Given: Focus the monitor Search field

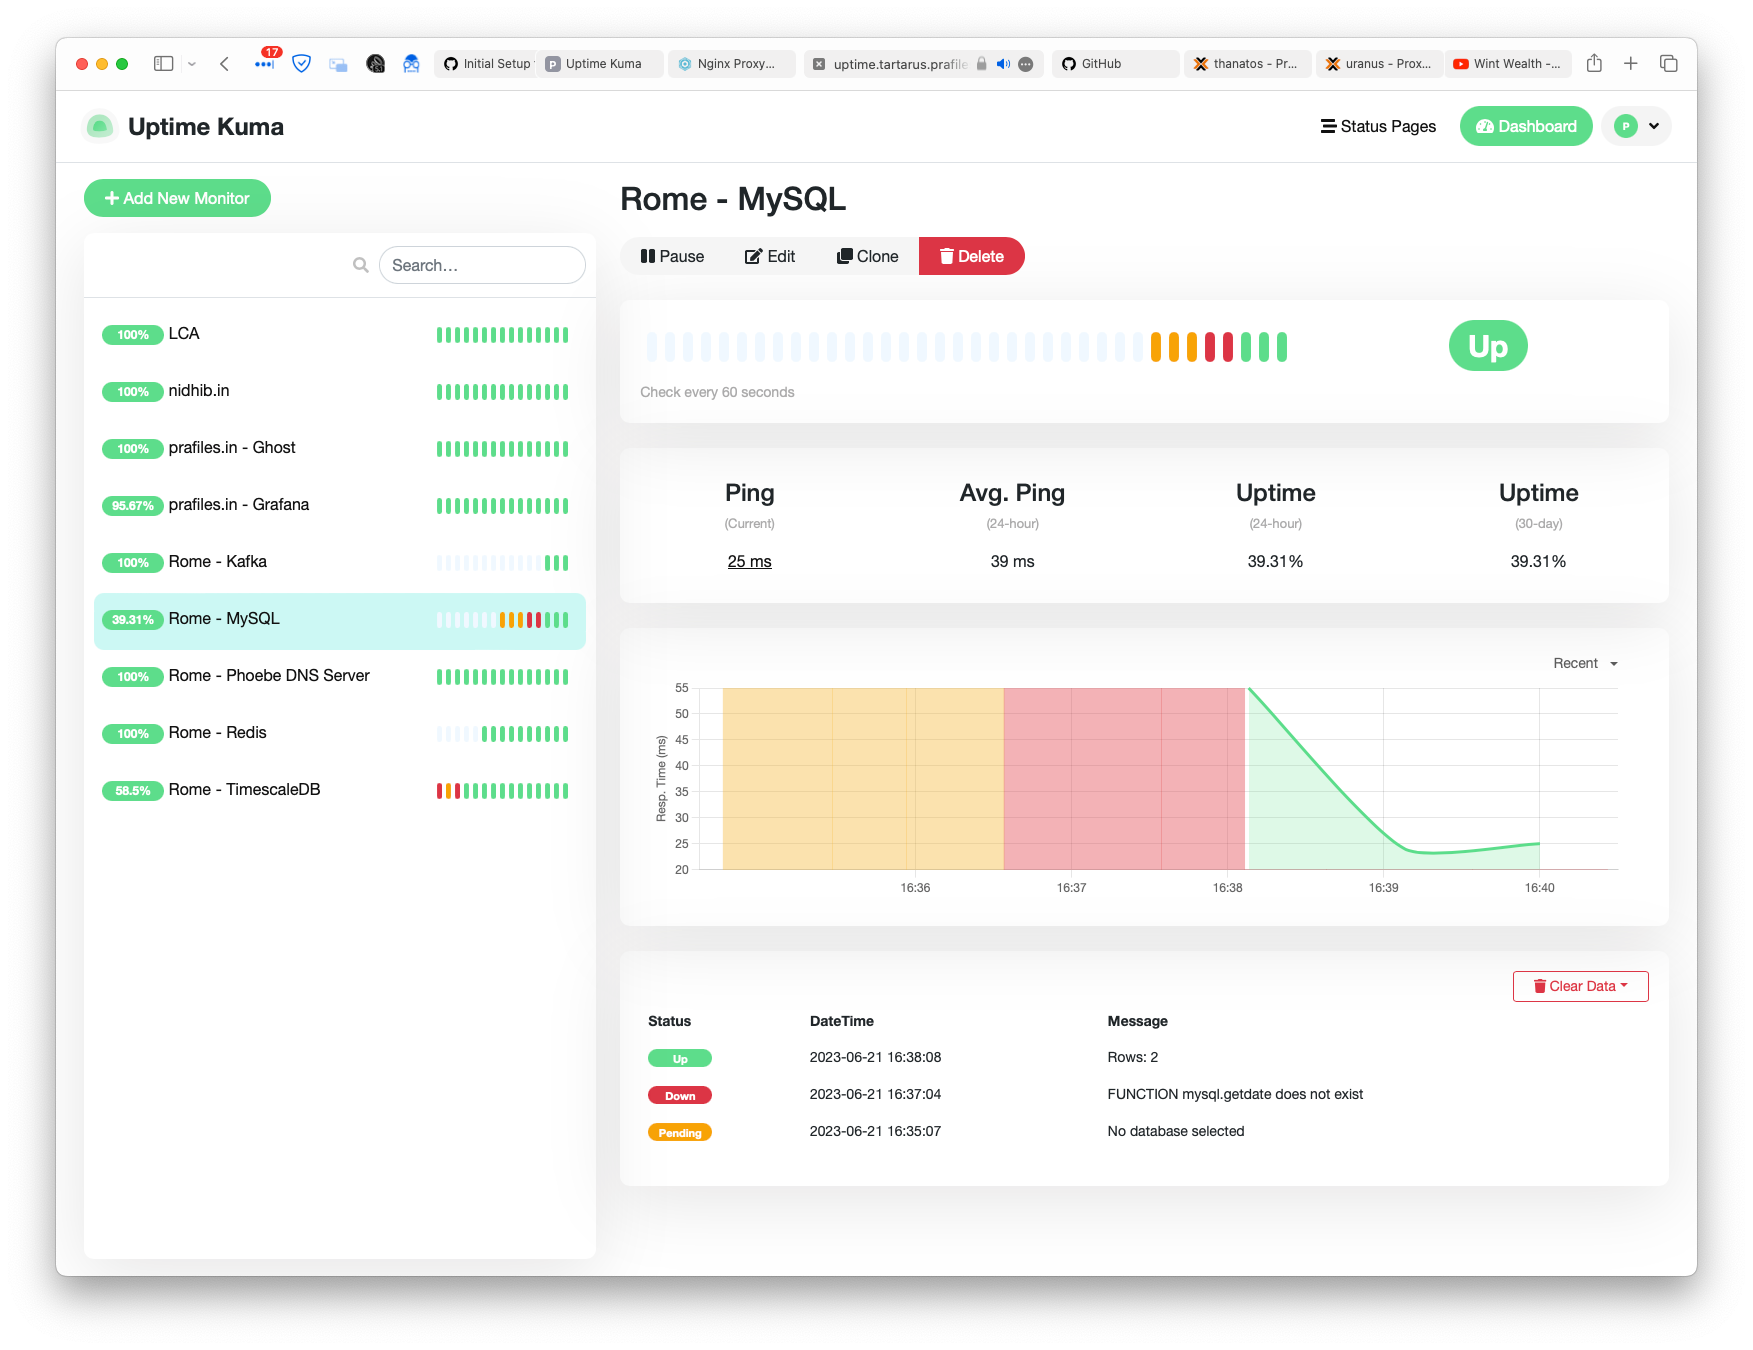Looking at the screenshot, I should coord(482,265).
